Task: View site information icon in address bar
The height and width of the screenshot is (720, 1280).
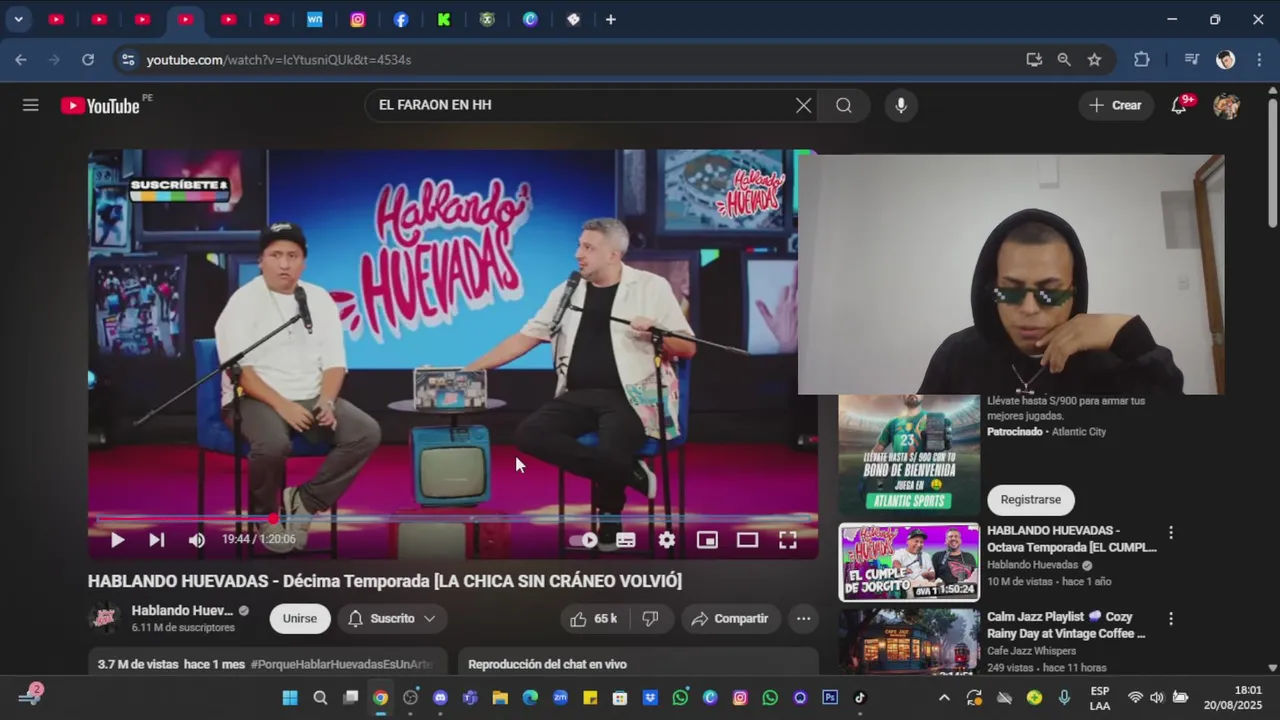Action: [128, 60]
